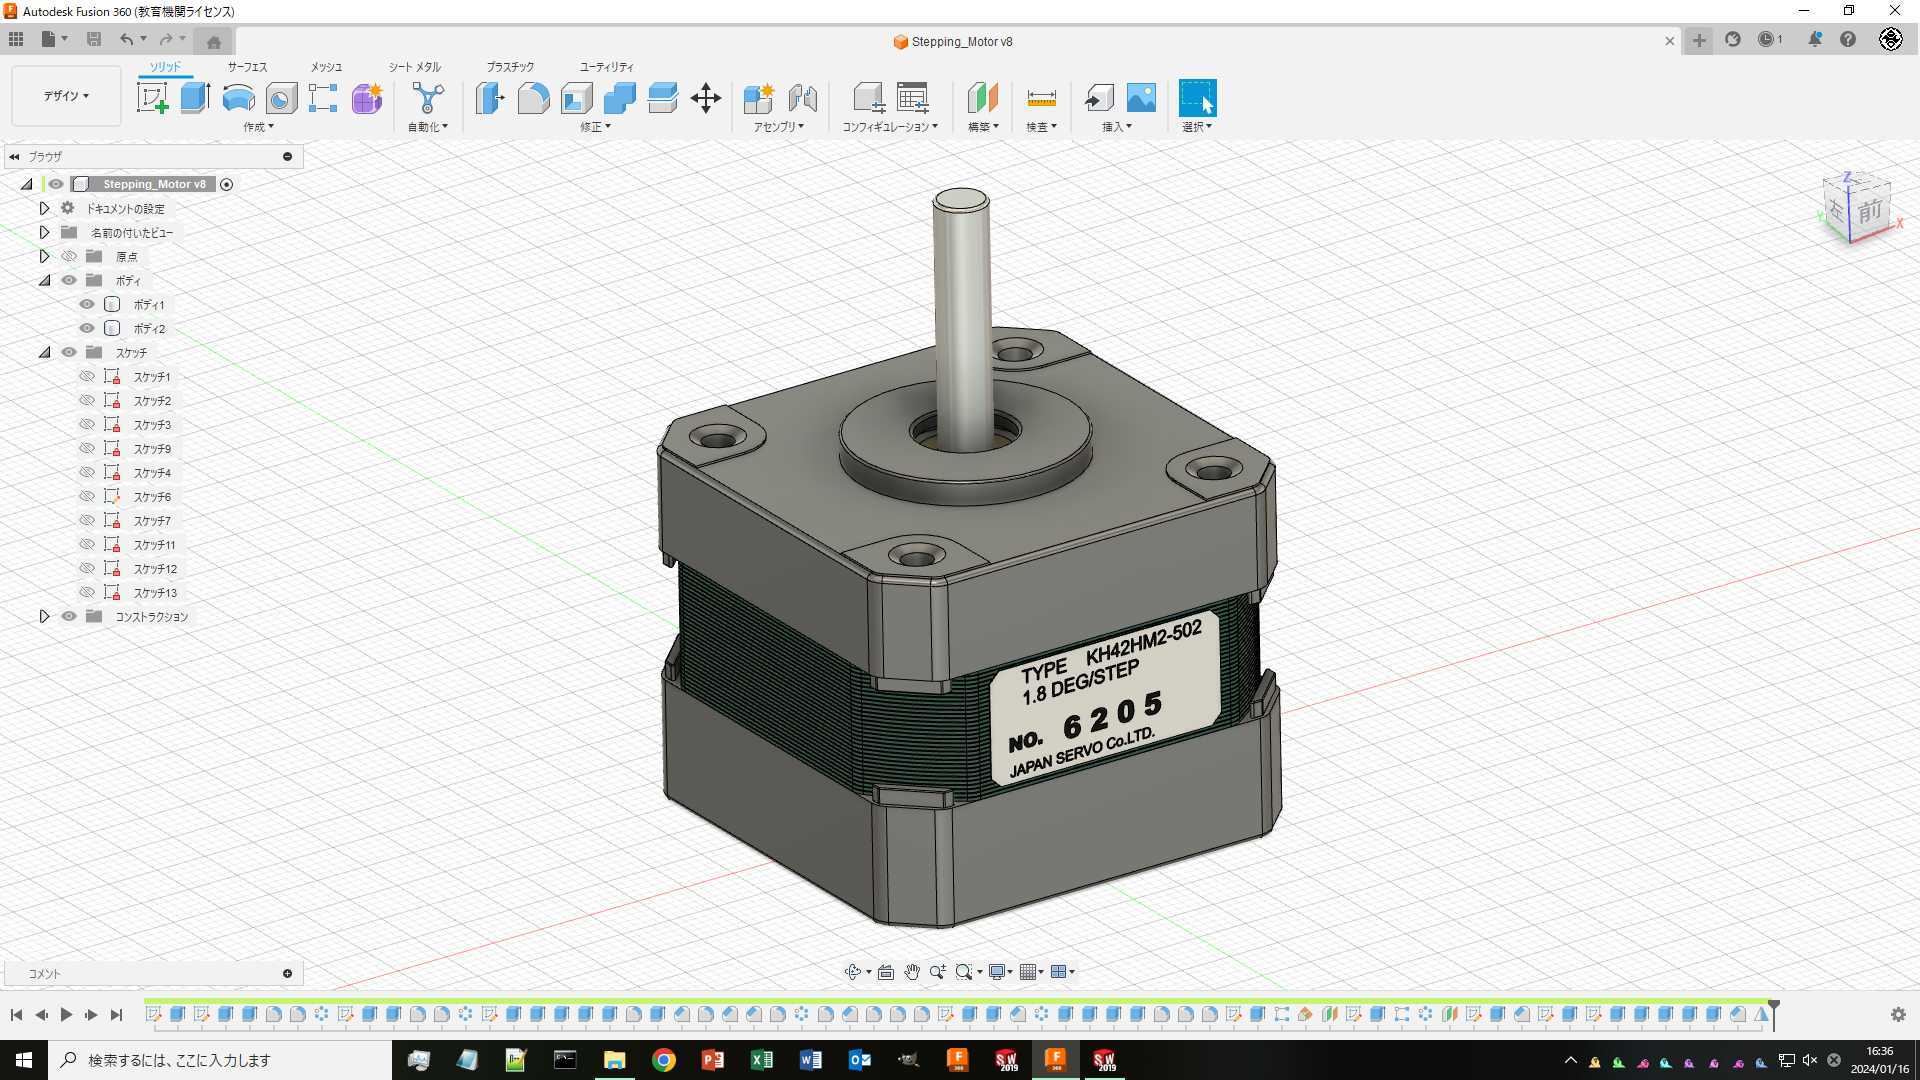
Task: Open Chrome from the taskbar
Action: (x=663, y=1060)
